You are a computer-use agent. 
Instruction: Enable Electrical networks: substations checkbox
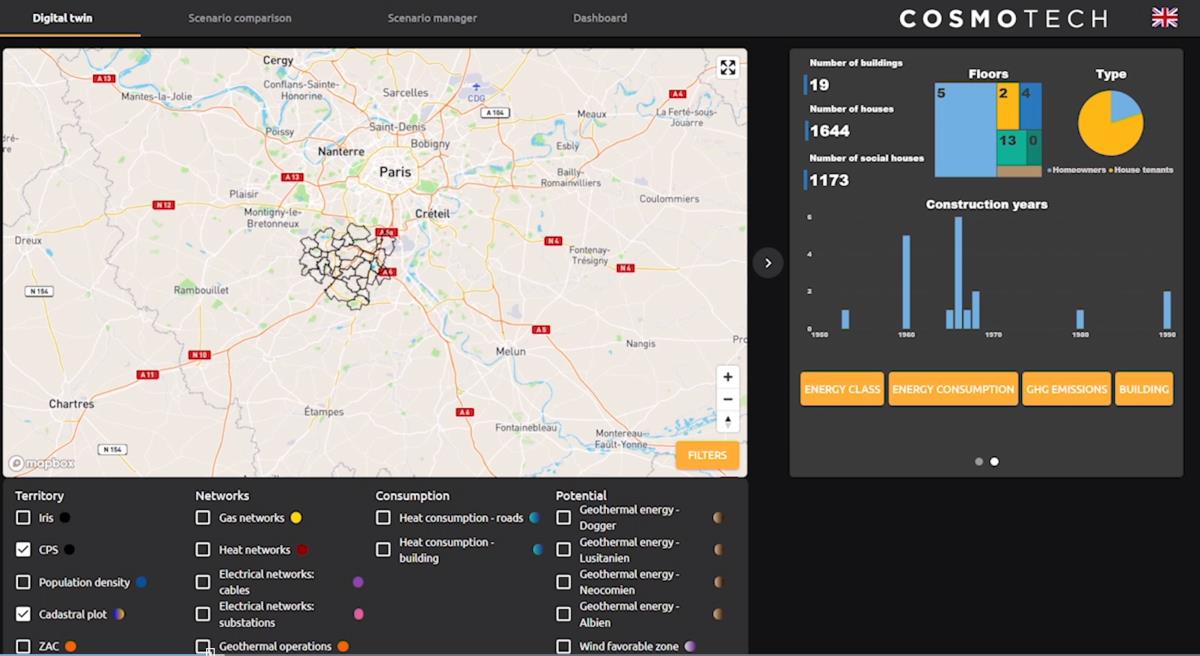pyautogui.click(x=203, y=614)
